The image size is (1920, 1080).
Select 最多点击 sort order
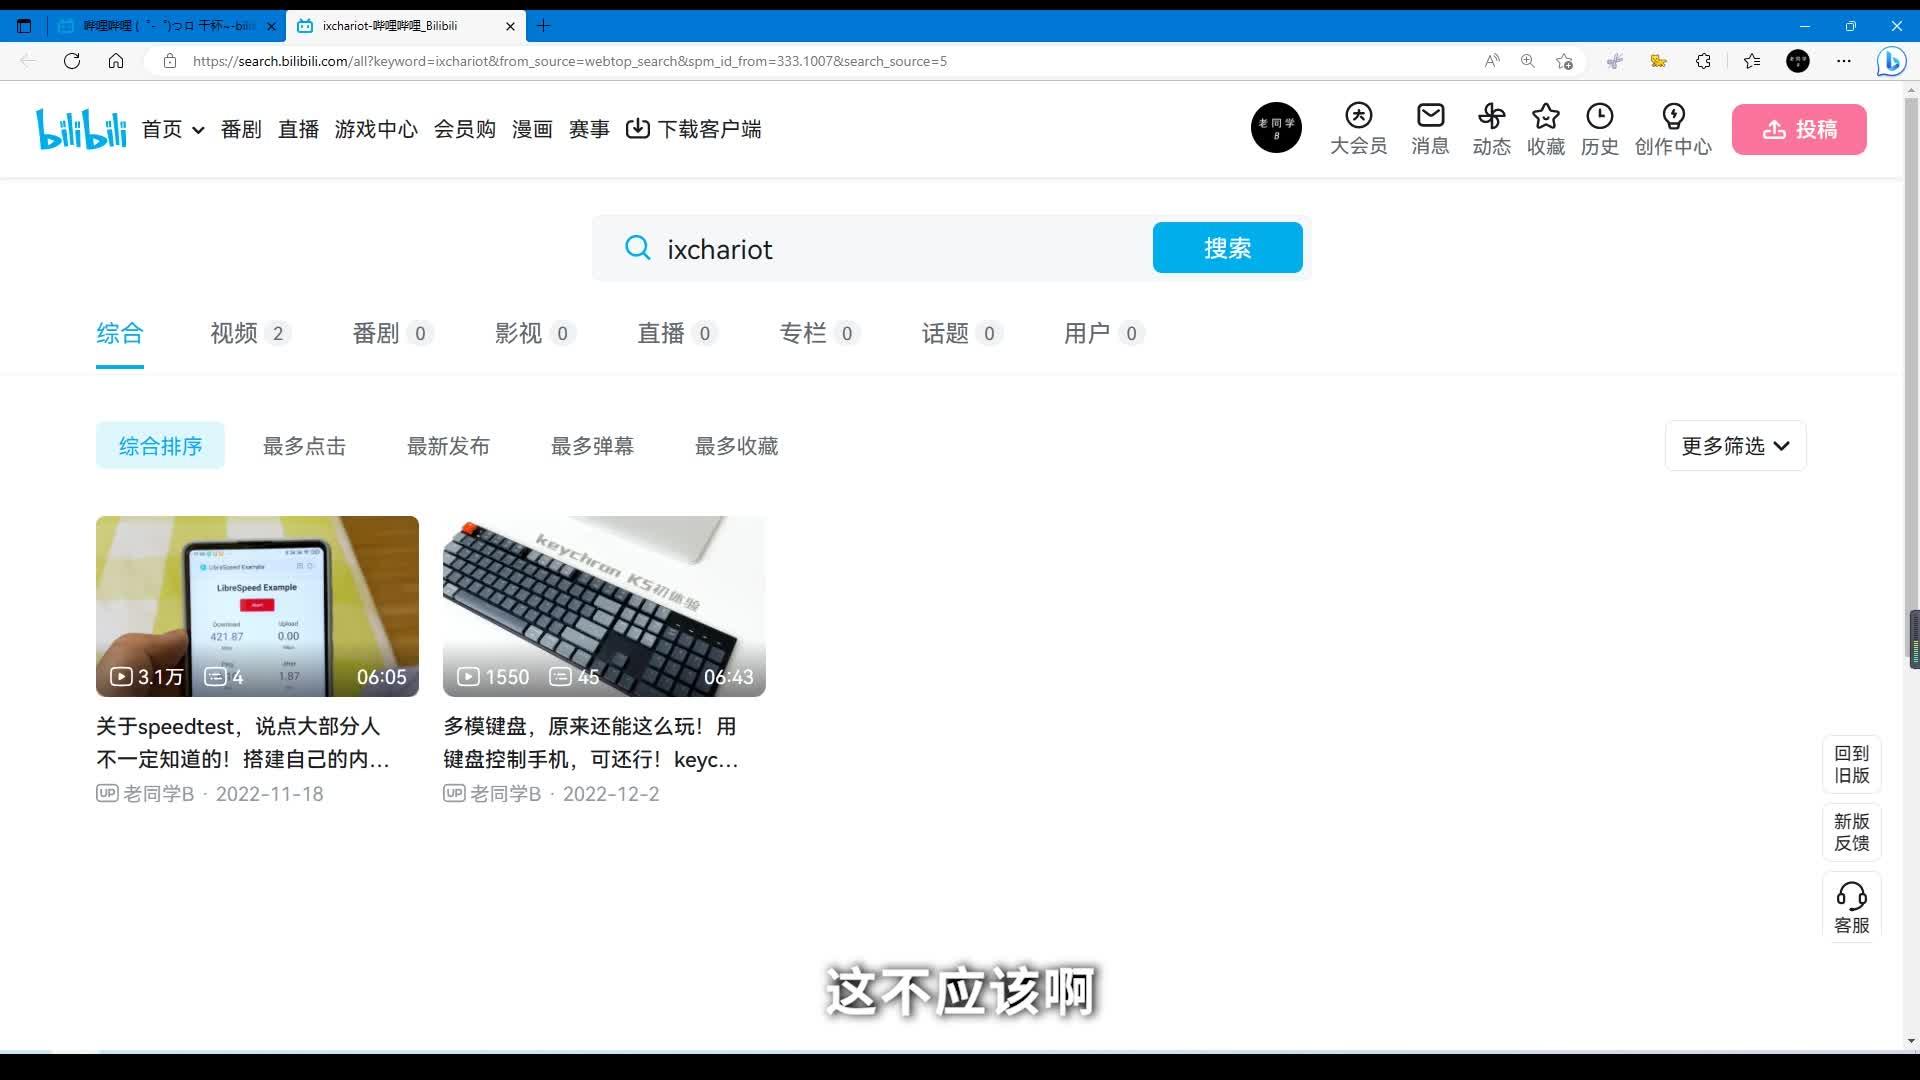click(x=304, y=446)
